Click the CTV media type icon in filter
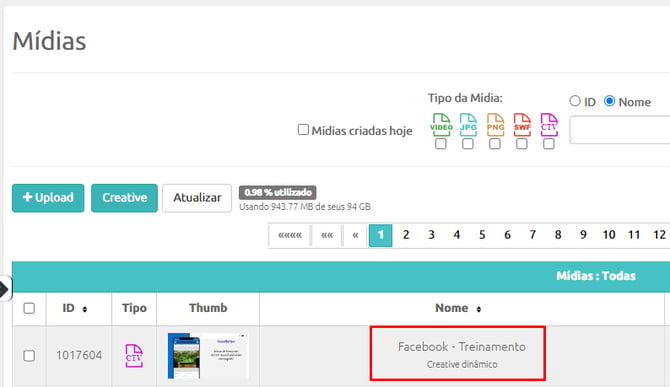Image resolution: width=670 pixels, height=387 pixels. point(549,125)
